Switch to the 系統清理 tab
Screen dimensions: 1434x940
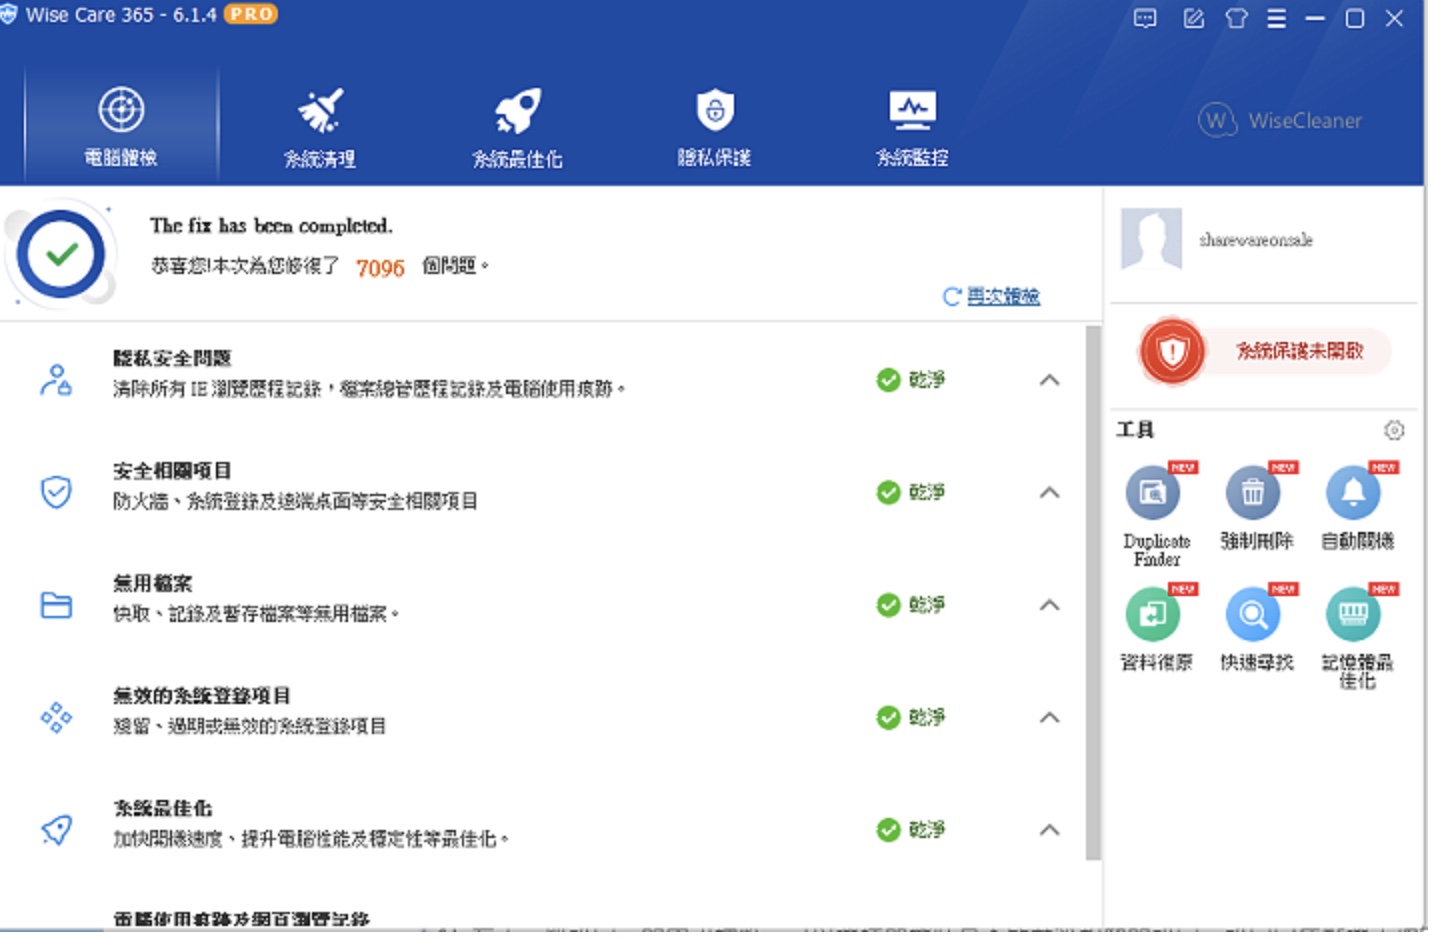(x=320, y=127)
